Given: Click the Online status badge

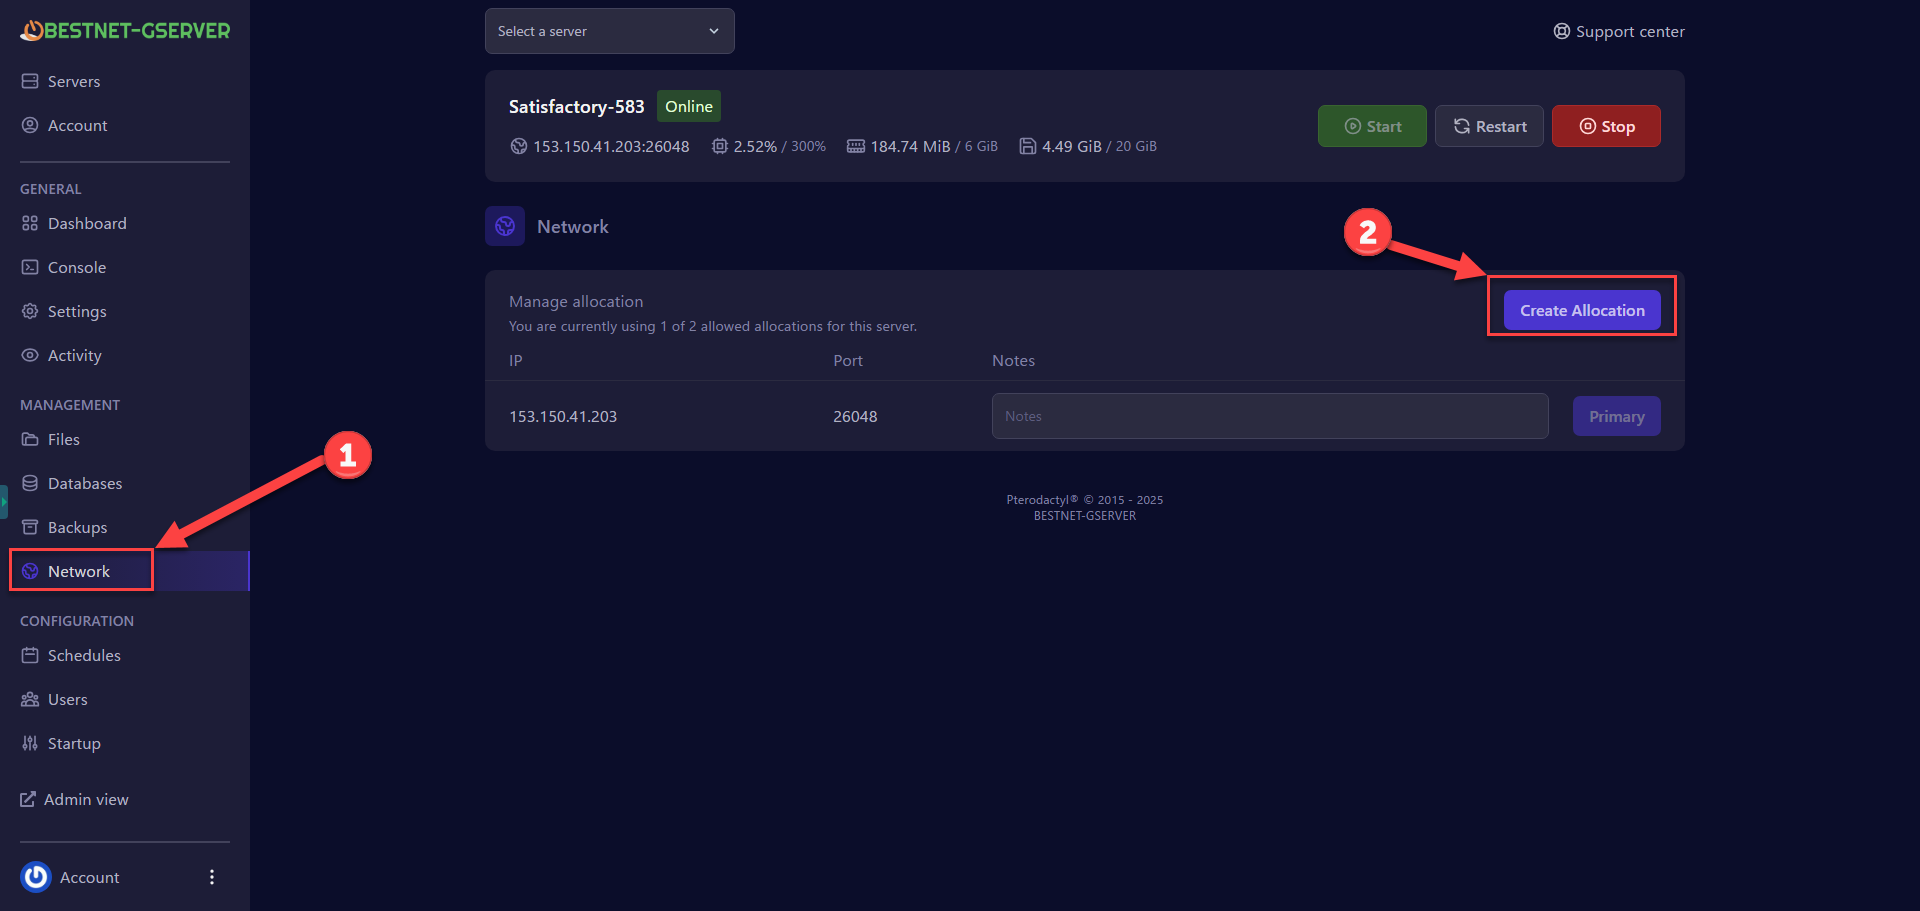Looking at the screenshot, I should click(689, 106).
